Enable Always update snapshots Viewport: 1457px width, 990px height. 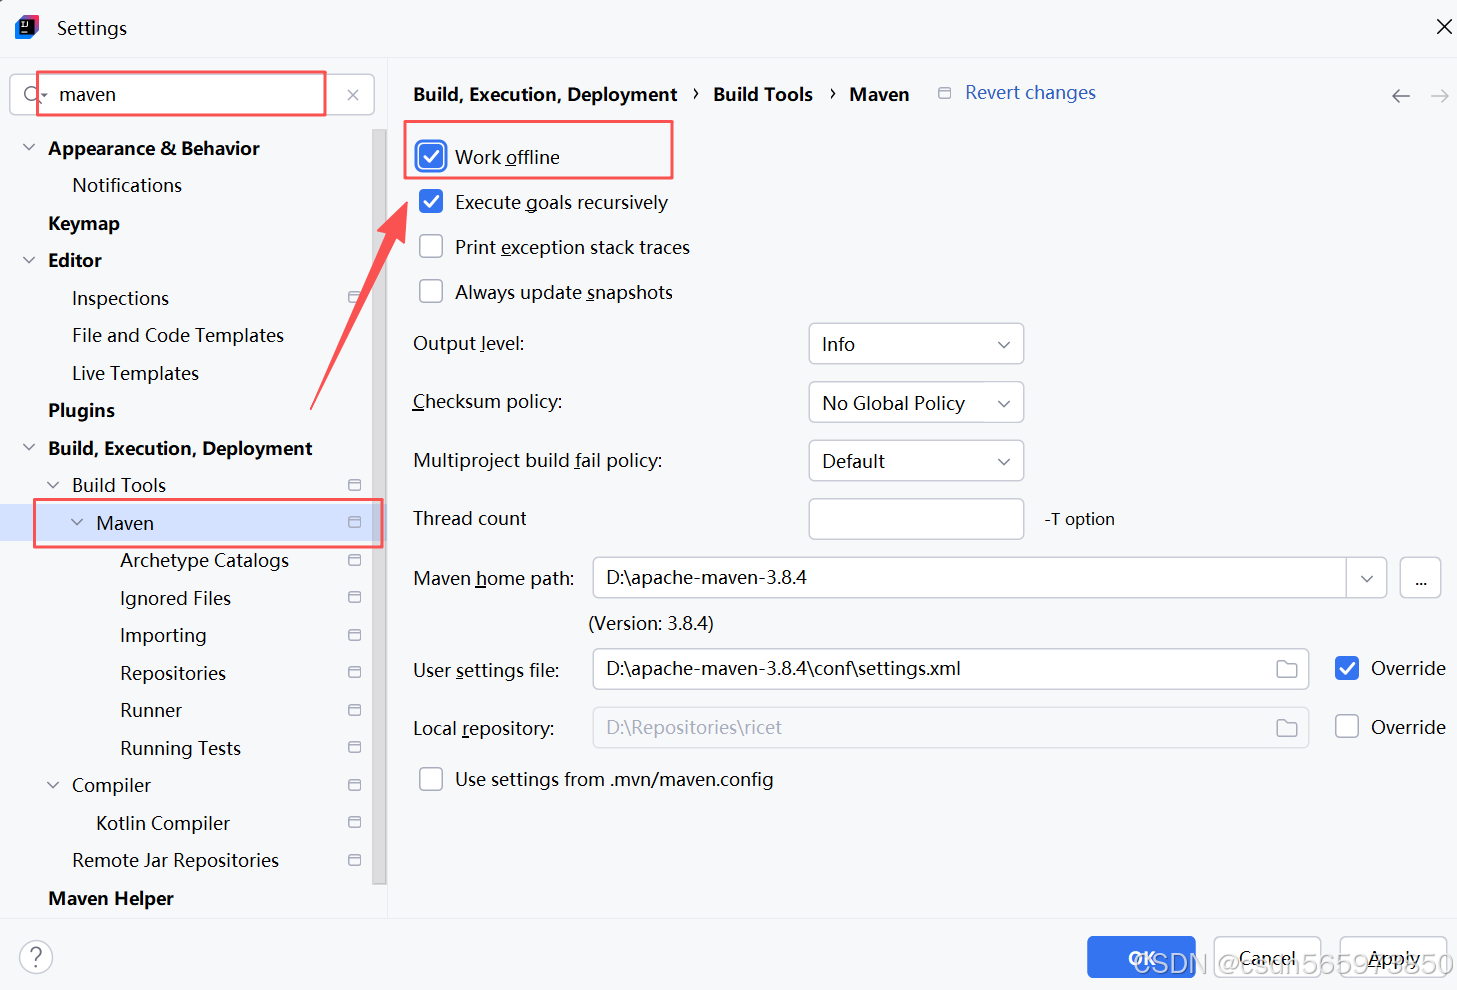tap(431, 292)
